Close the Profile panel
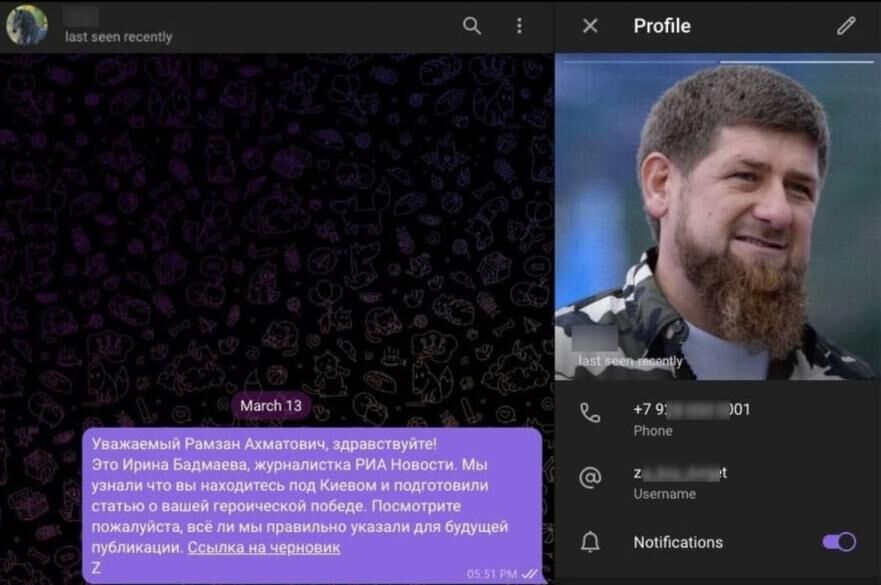The width and height of the screenshot is (881, 585). [x=589, y=26]
